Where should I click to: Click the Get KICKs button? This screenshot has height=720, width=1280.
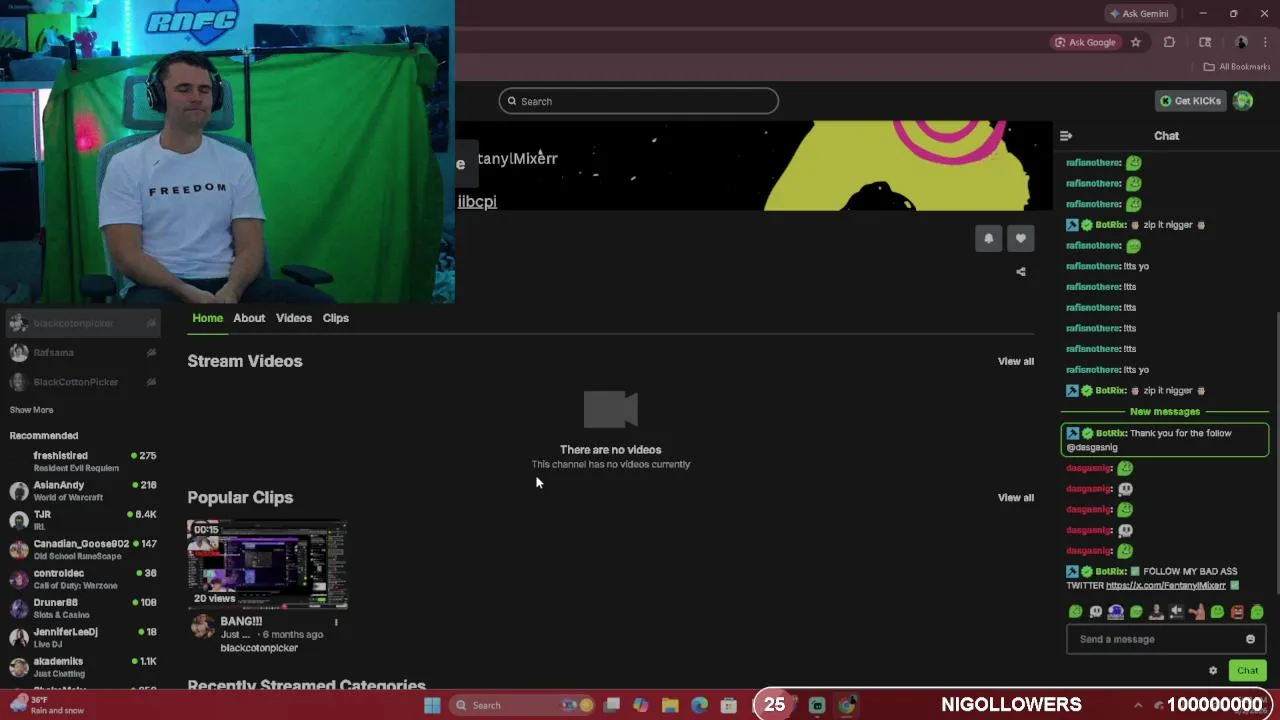[x=1190, y=101]
